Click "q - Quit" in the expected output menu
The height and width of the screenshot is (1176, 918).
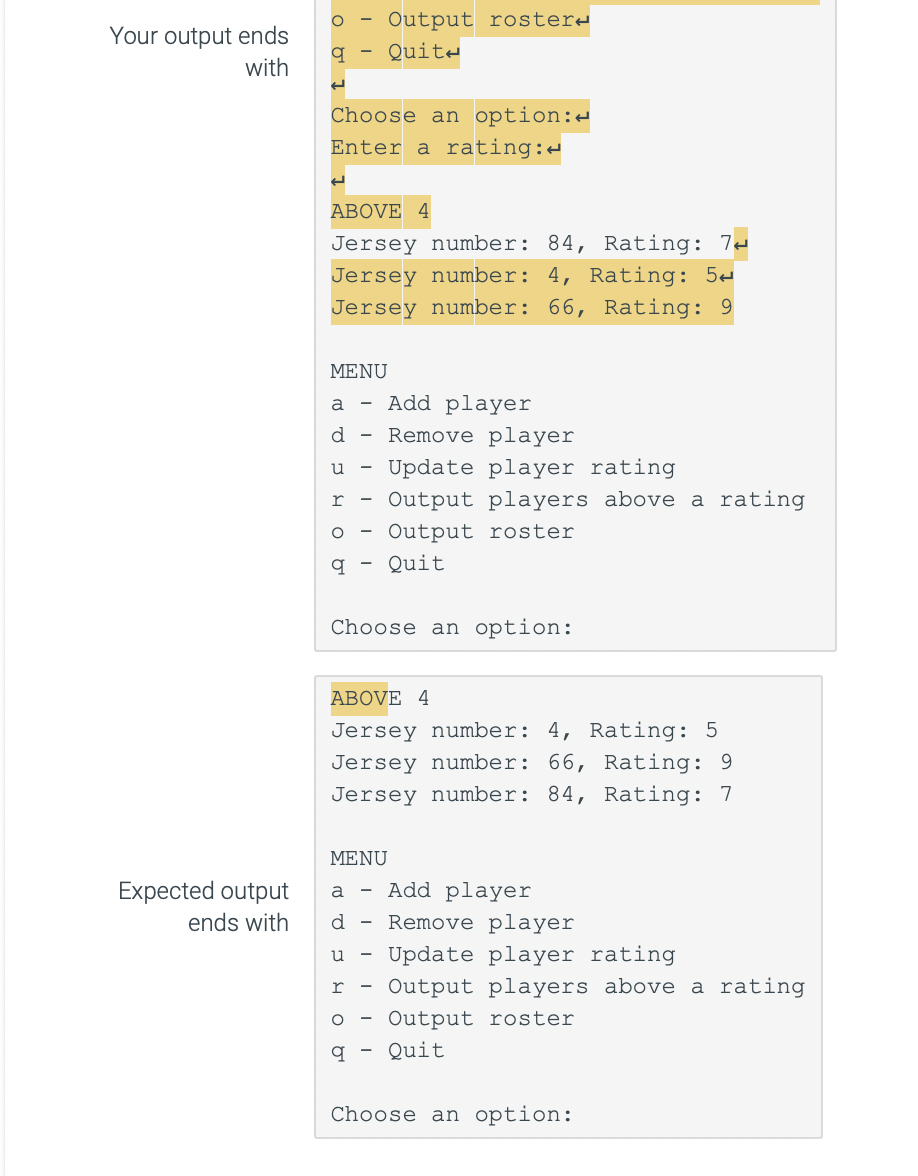tap(388, 1050)
